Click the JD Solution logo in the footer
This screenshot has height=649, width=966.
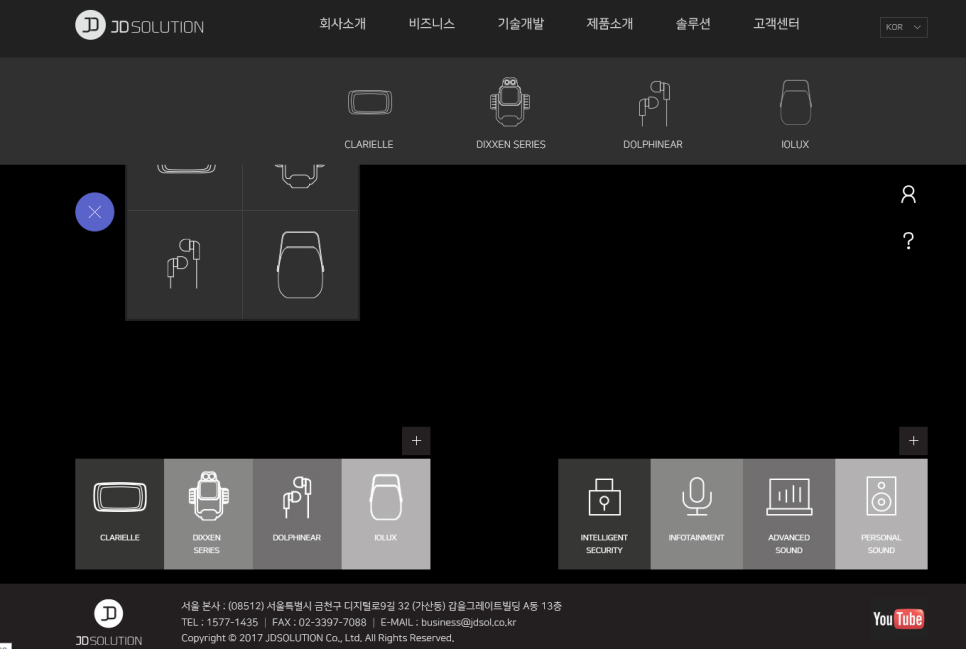[109, 622]
